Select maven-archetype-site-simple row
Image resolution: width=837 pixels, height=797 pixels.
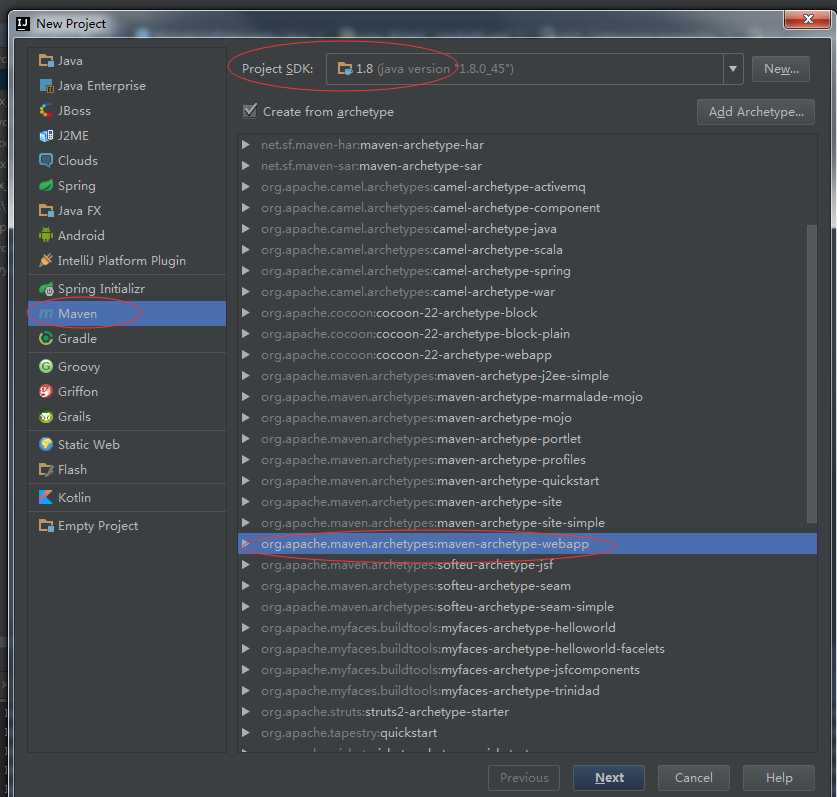[x=527, y=523]
